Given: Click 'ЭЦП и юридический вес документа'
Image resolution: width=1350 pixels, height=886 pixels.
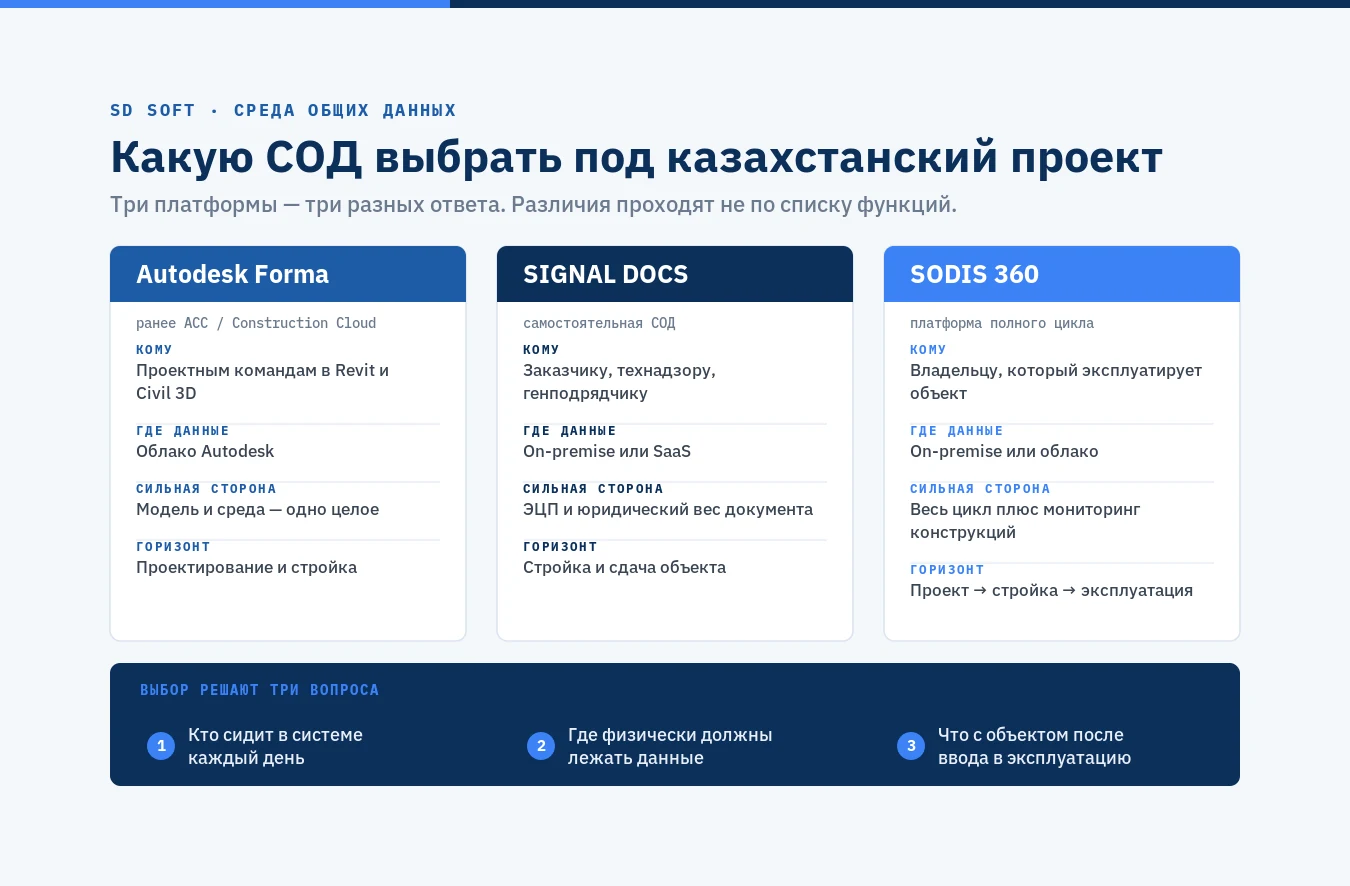Looking at the screenshot, I should point(668,509).
